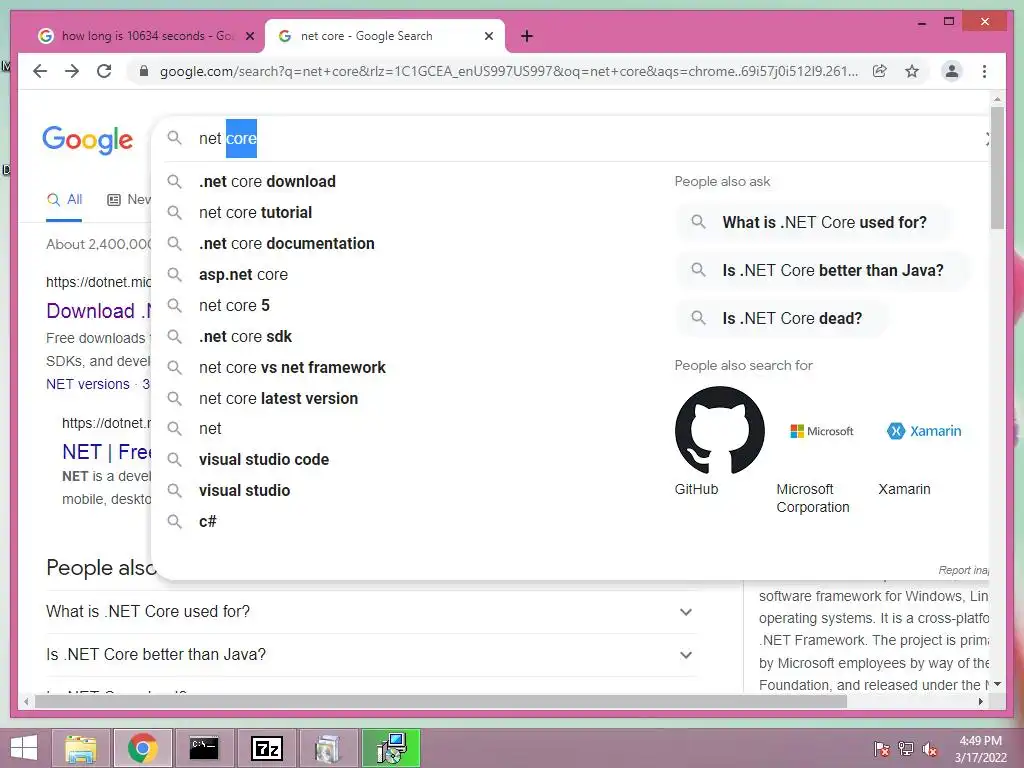Click 'Report inappropriate predictions' link
The width and height of the screenshot is (1024, 768).
click(x=964, y=570)
